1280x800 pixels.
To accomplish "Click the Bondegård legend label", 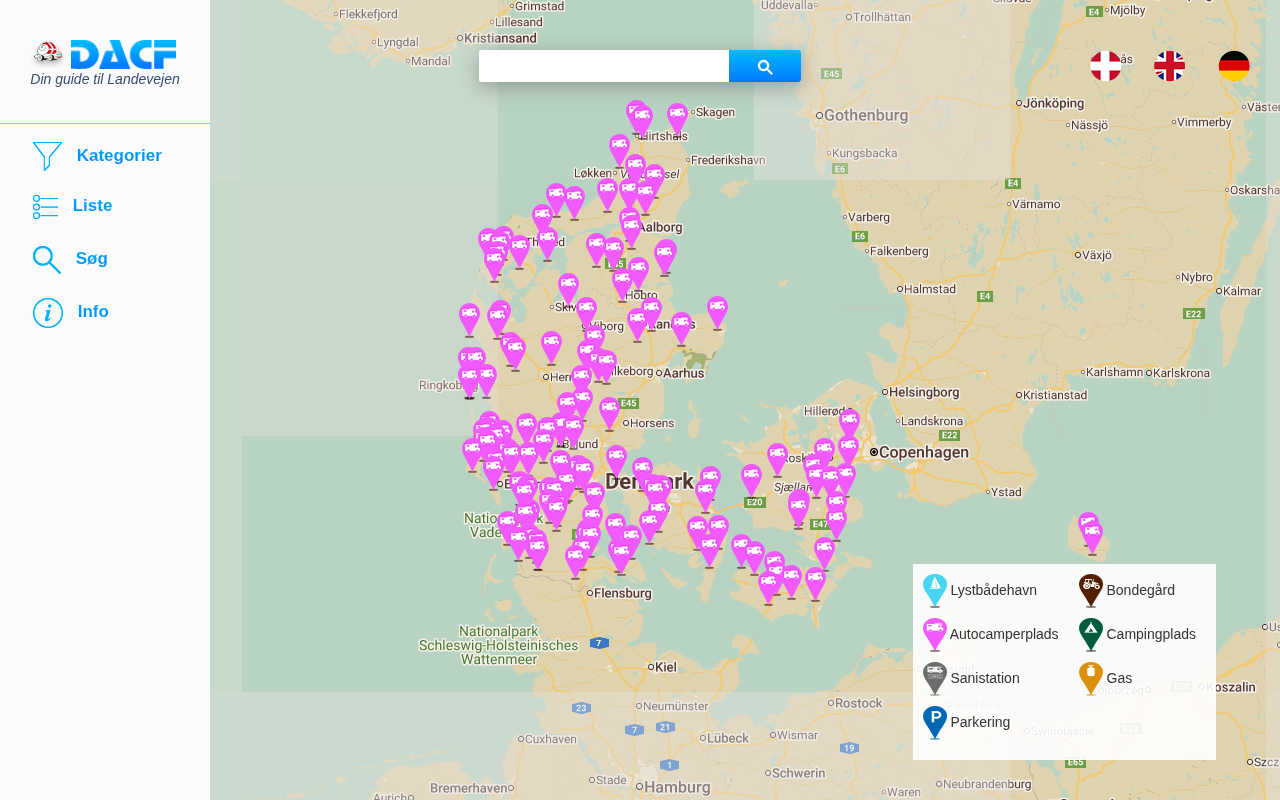I will click(x=1141, y=590).
